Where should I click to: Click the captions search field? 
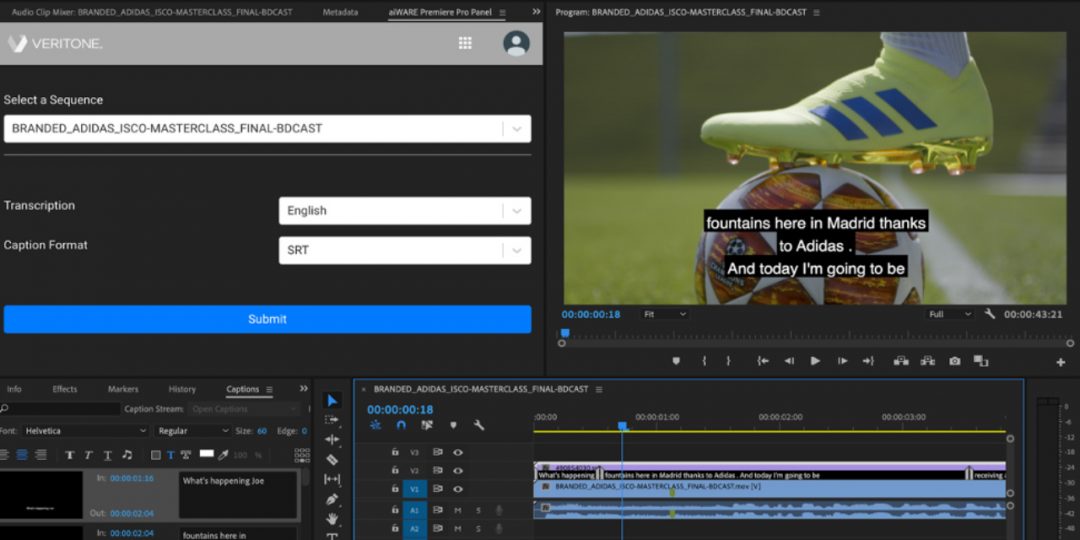61,409
